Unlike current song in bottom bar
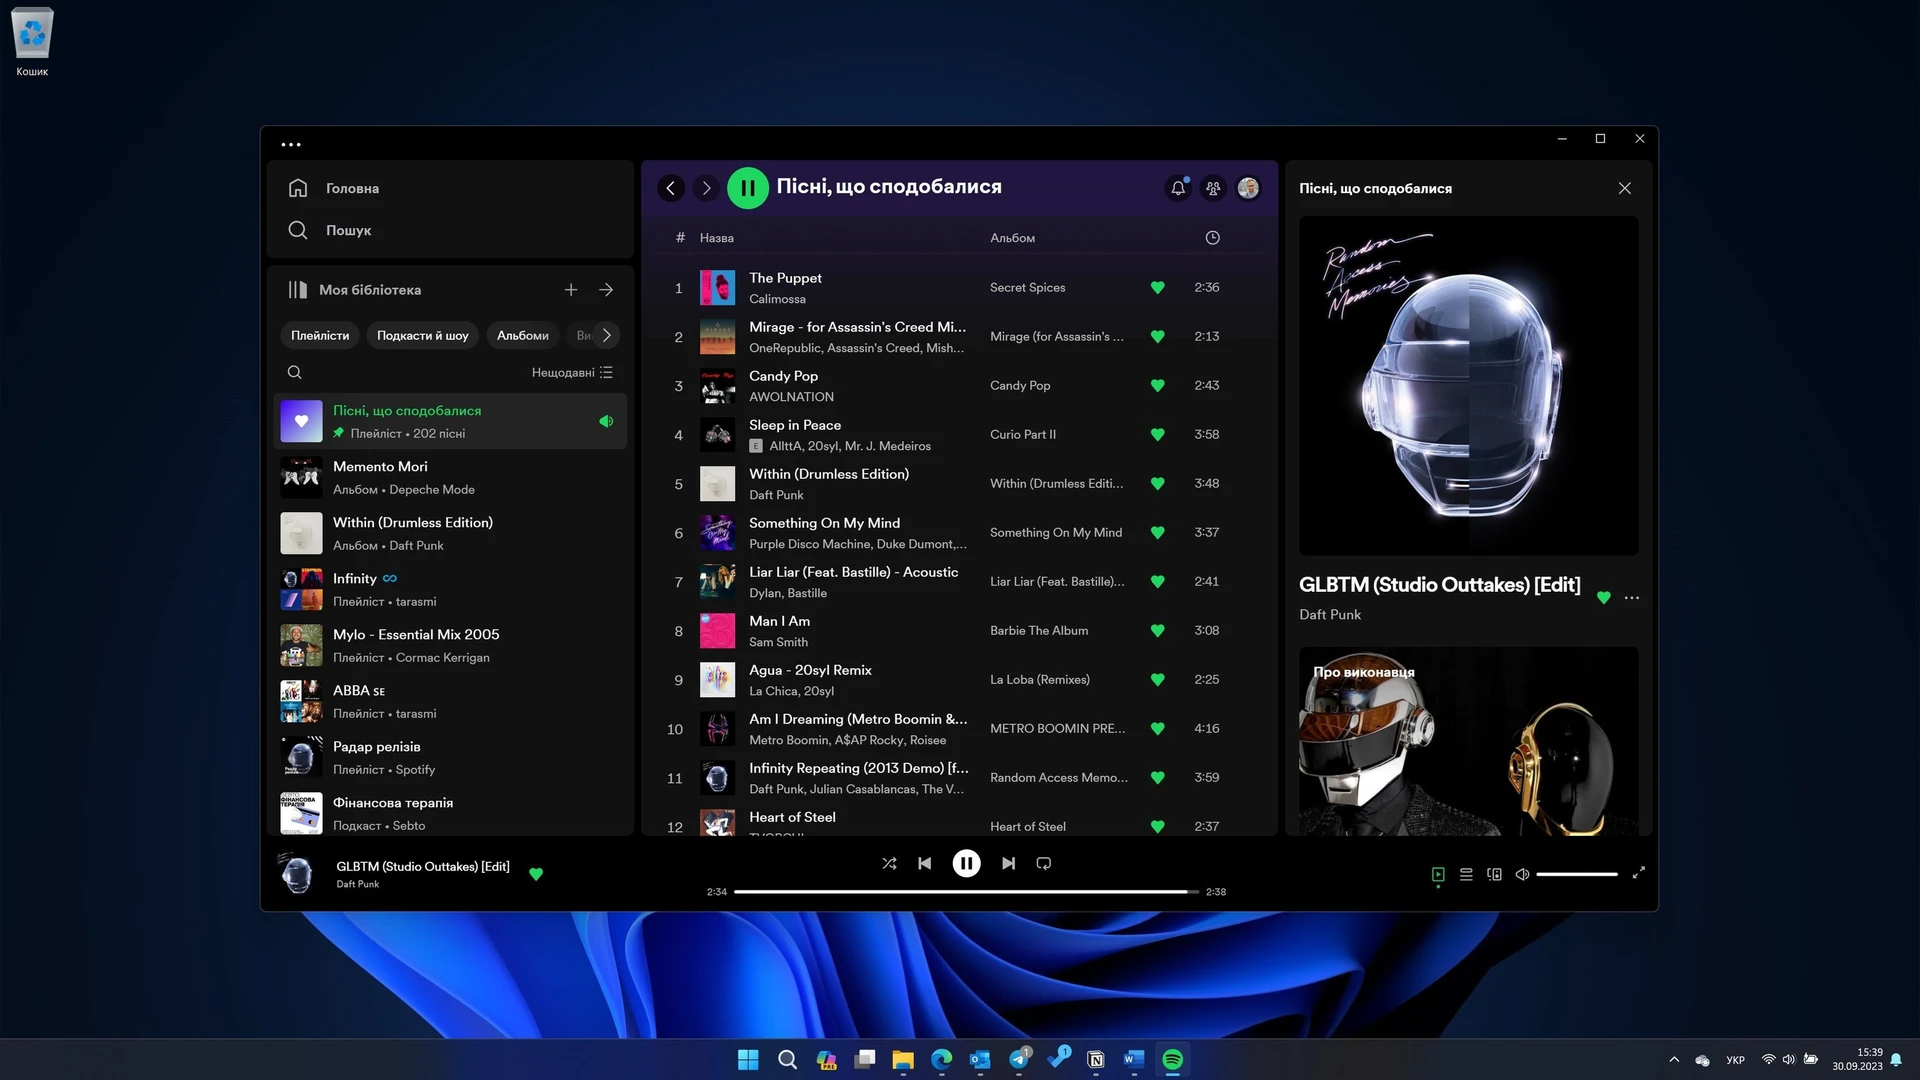1920x1080 pixels. tap(536, 874)
